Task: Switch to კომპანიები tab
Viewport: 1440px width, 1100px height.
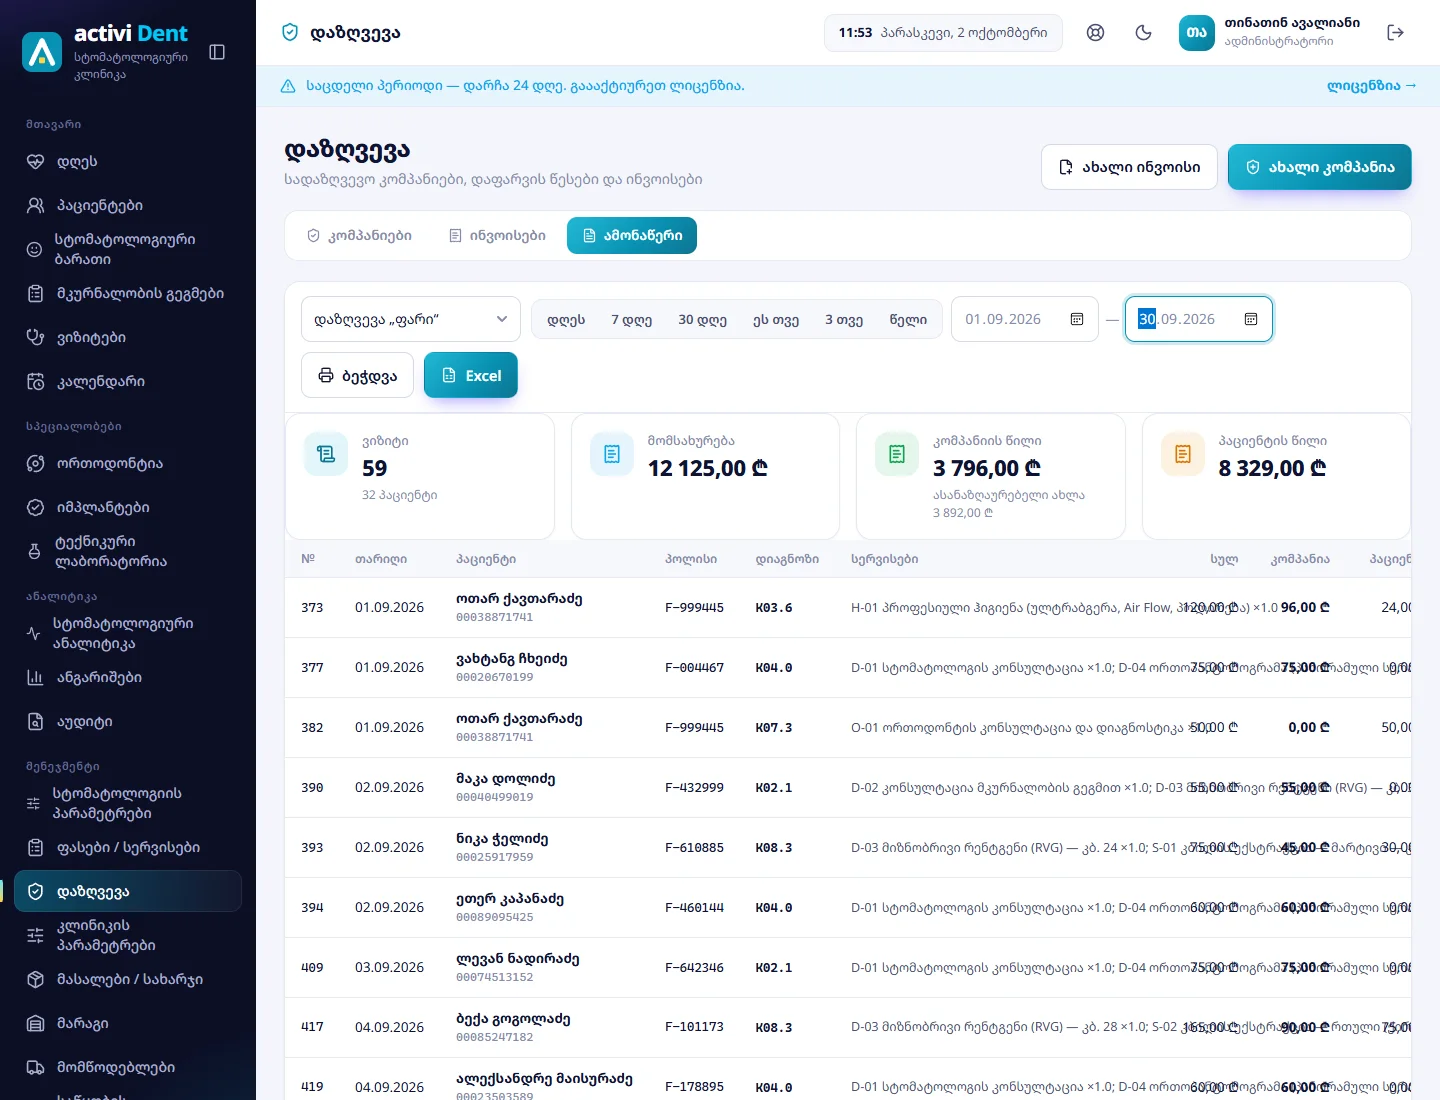Action: click(359, 235)
